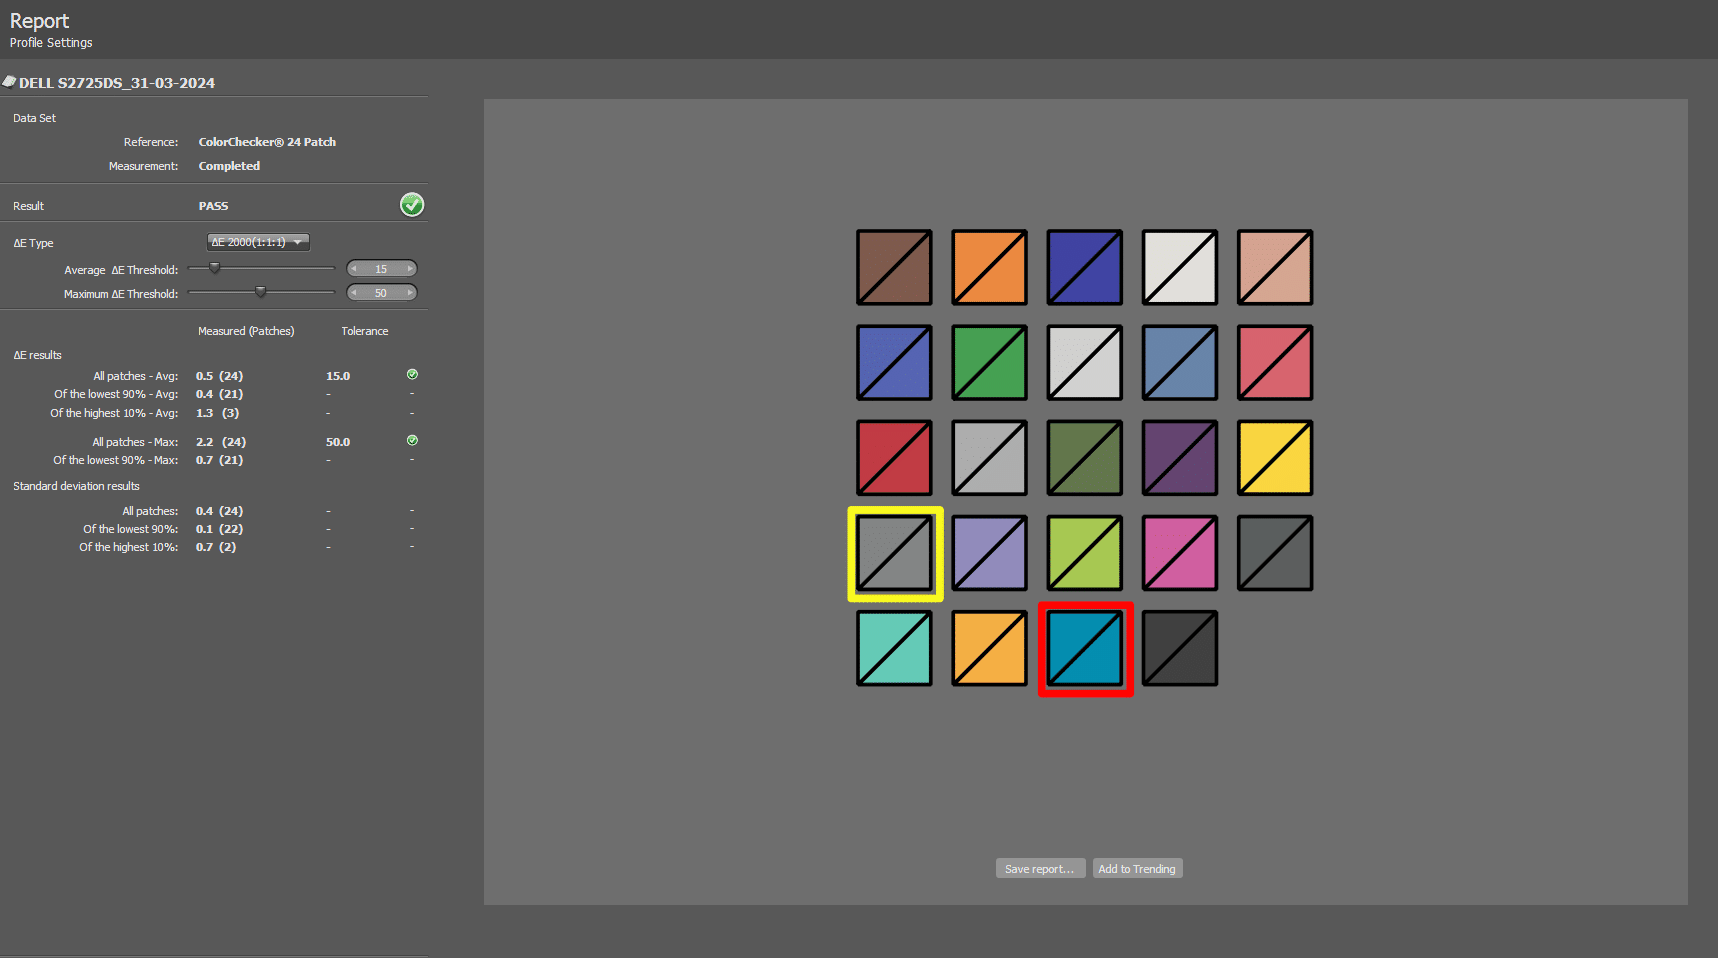Click the Maximum ΔE Threshold value field
Screen dimensions: 1718x958
(x=381, y=293)
